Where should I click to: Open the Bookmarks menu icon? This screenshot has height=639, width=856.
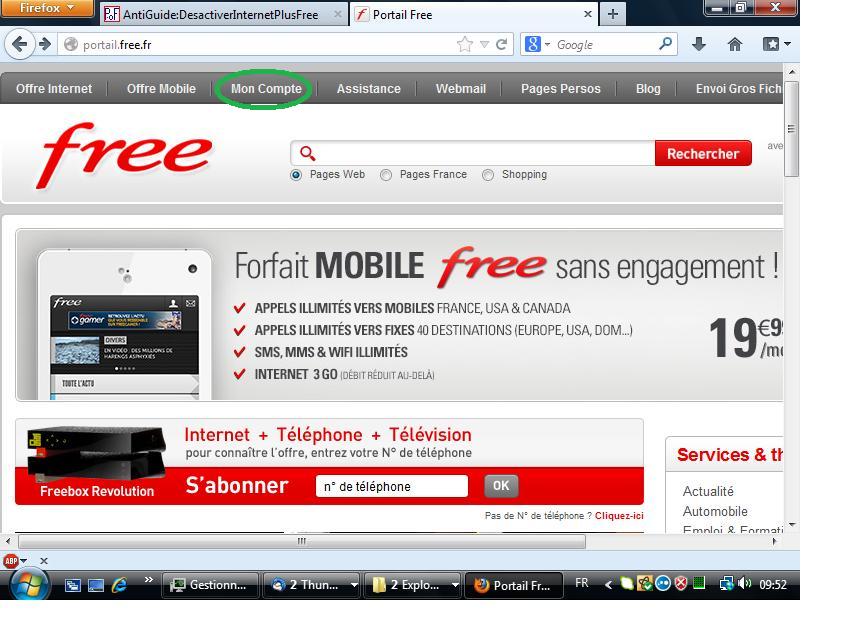[771, 44]
